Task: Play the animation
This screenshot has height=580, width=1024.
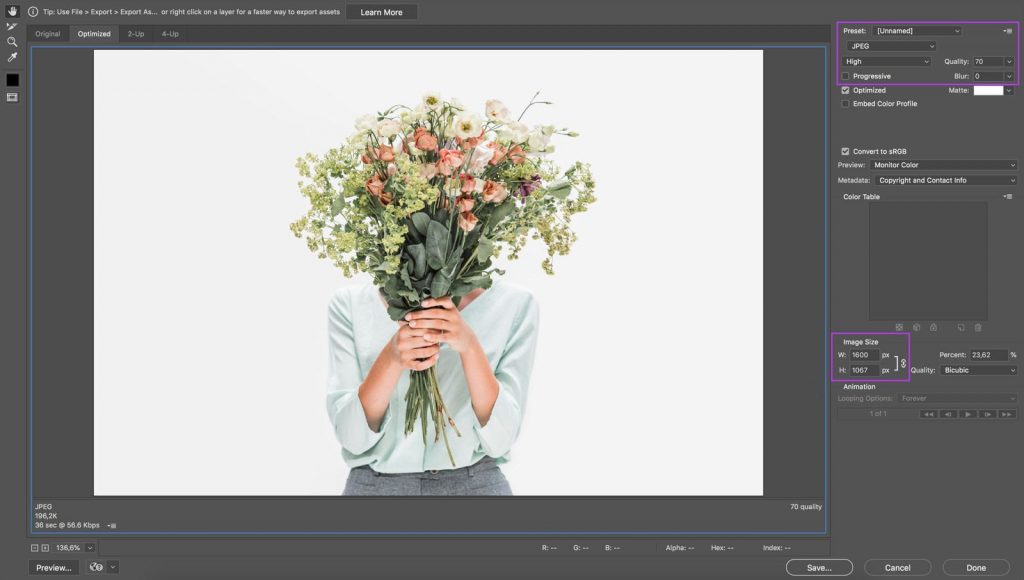Action: pos(968,414)
